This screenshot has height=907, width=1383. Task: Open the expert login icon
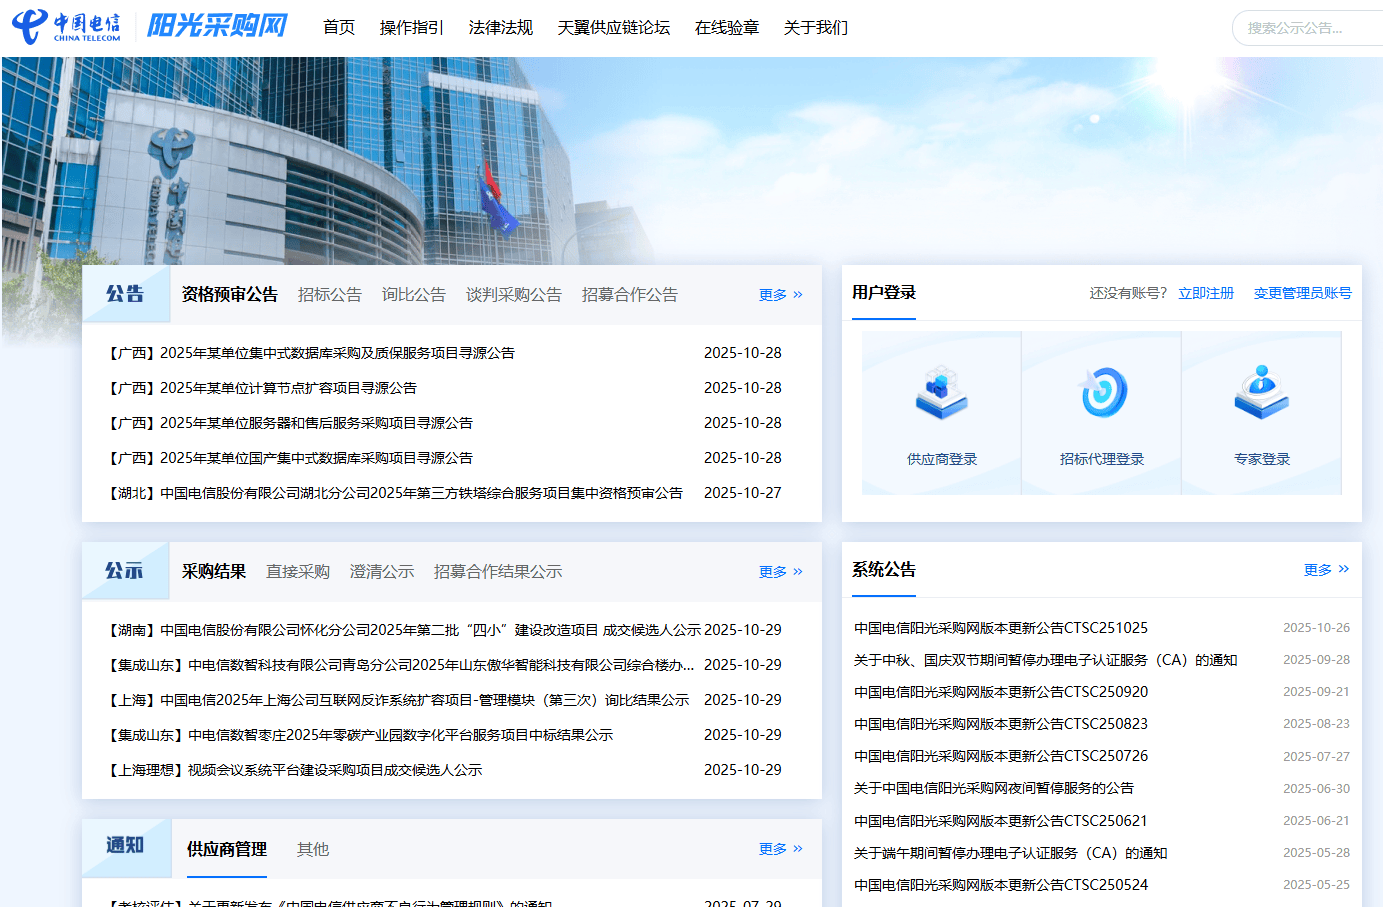pyautogui.click(x=1261, y=393)
